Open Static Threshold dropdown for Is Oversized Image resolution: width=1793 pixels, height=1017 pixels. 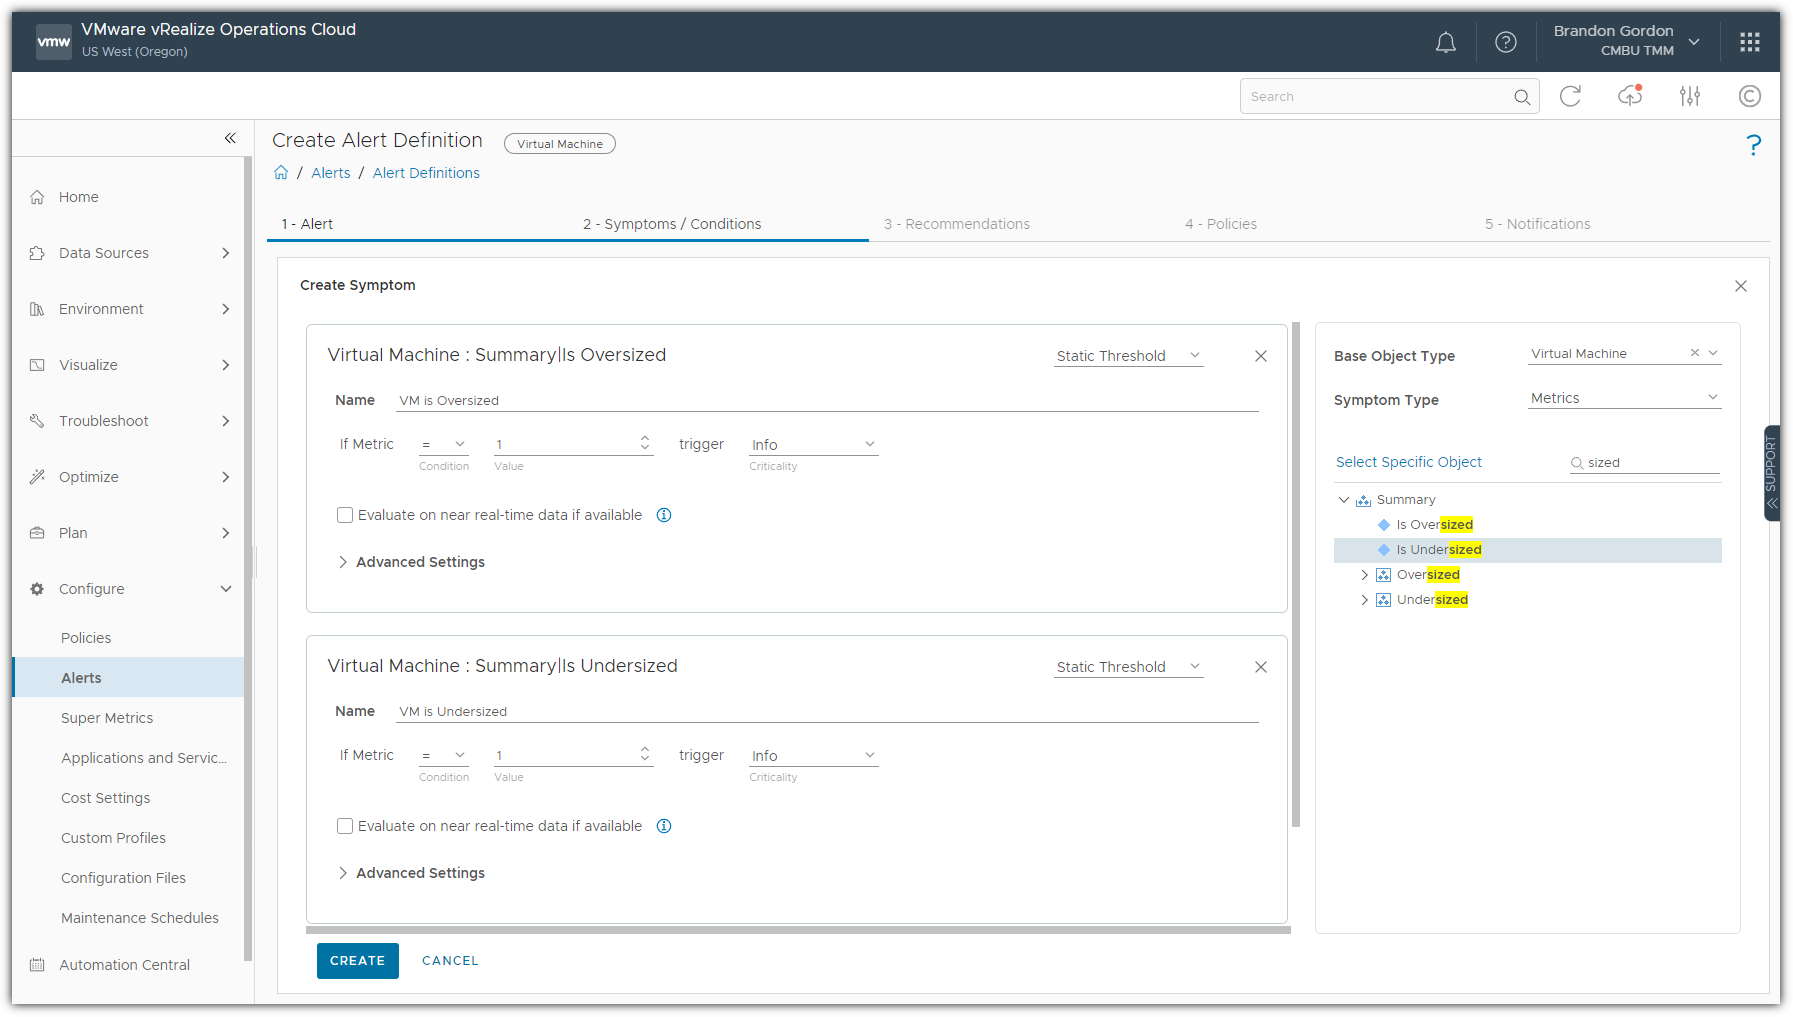[1128, 356]
